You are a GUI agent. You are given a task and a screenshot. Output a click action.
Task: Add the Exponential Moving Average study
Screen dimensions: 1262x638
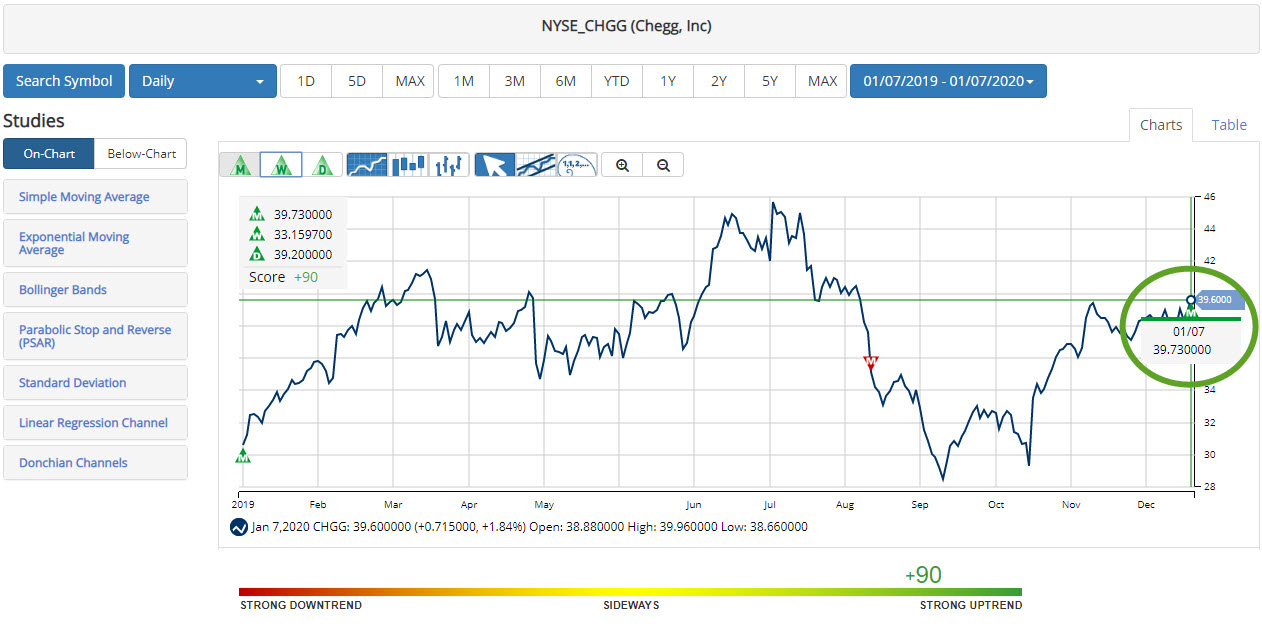click(x=95, y=243)
